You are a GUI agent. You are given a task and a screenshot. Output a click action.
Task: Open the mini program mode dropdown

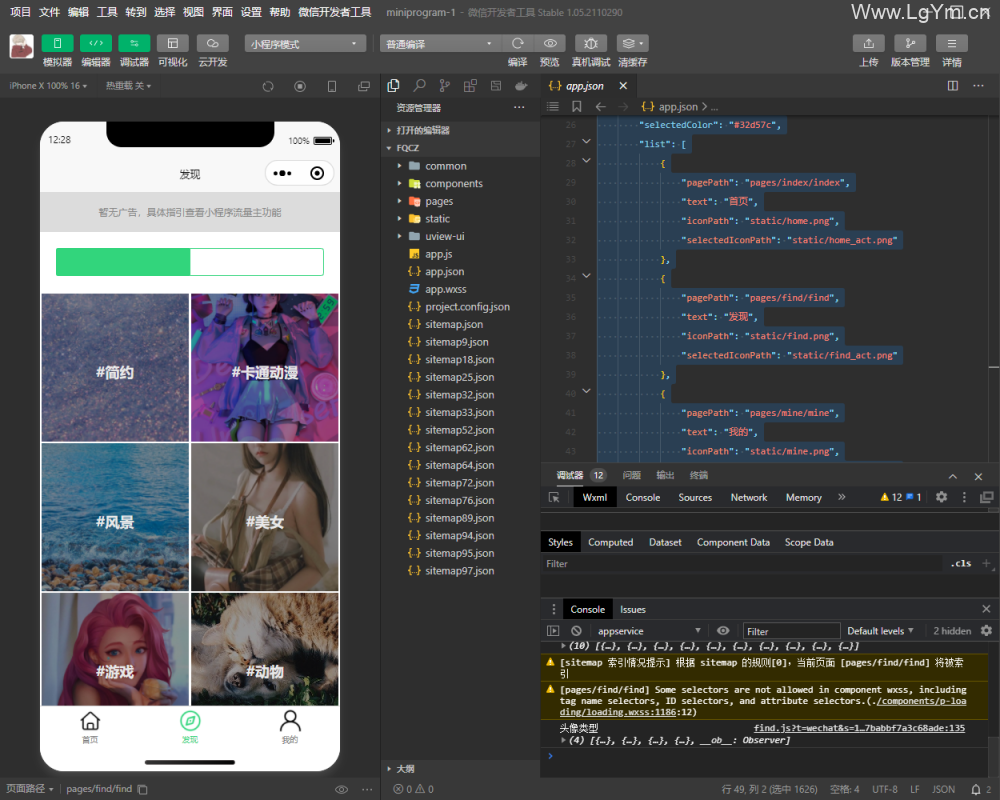(305, 43)
